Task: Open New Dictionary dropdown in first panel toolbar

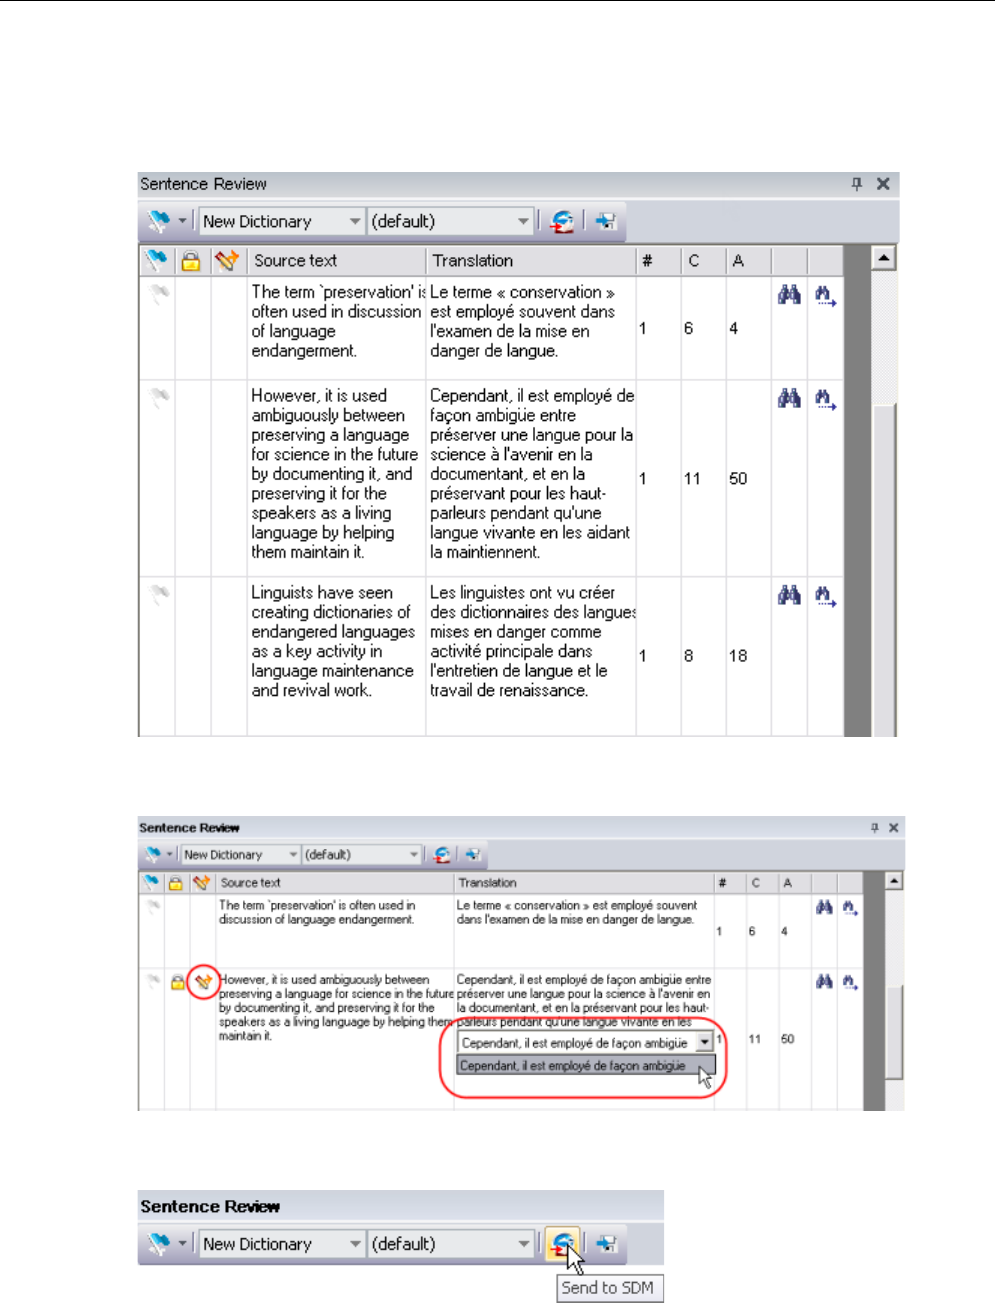Action: [x=355, y=222]
